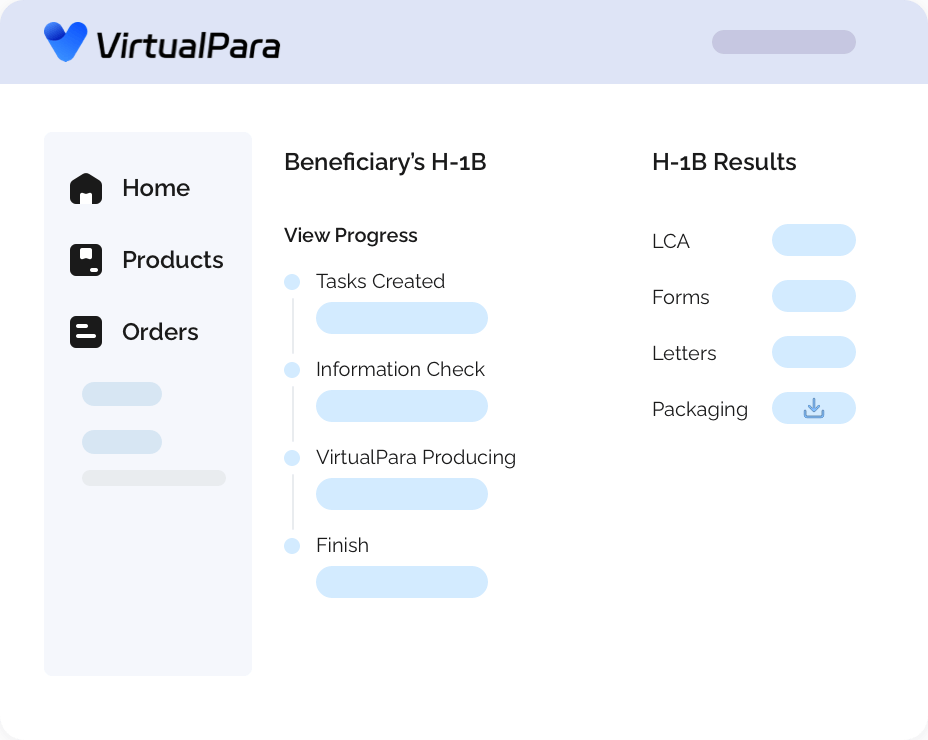Click the VirtualPara Producing step dot
928x740 pixels.
pos(292,458)
